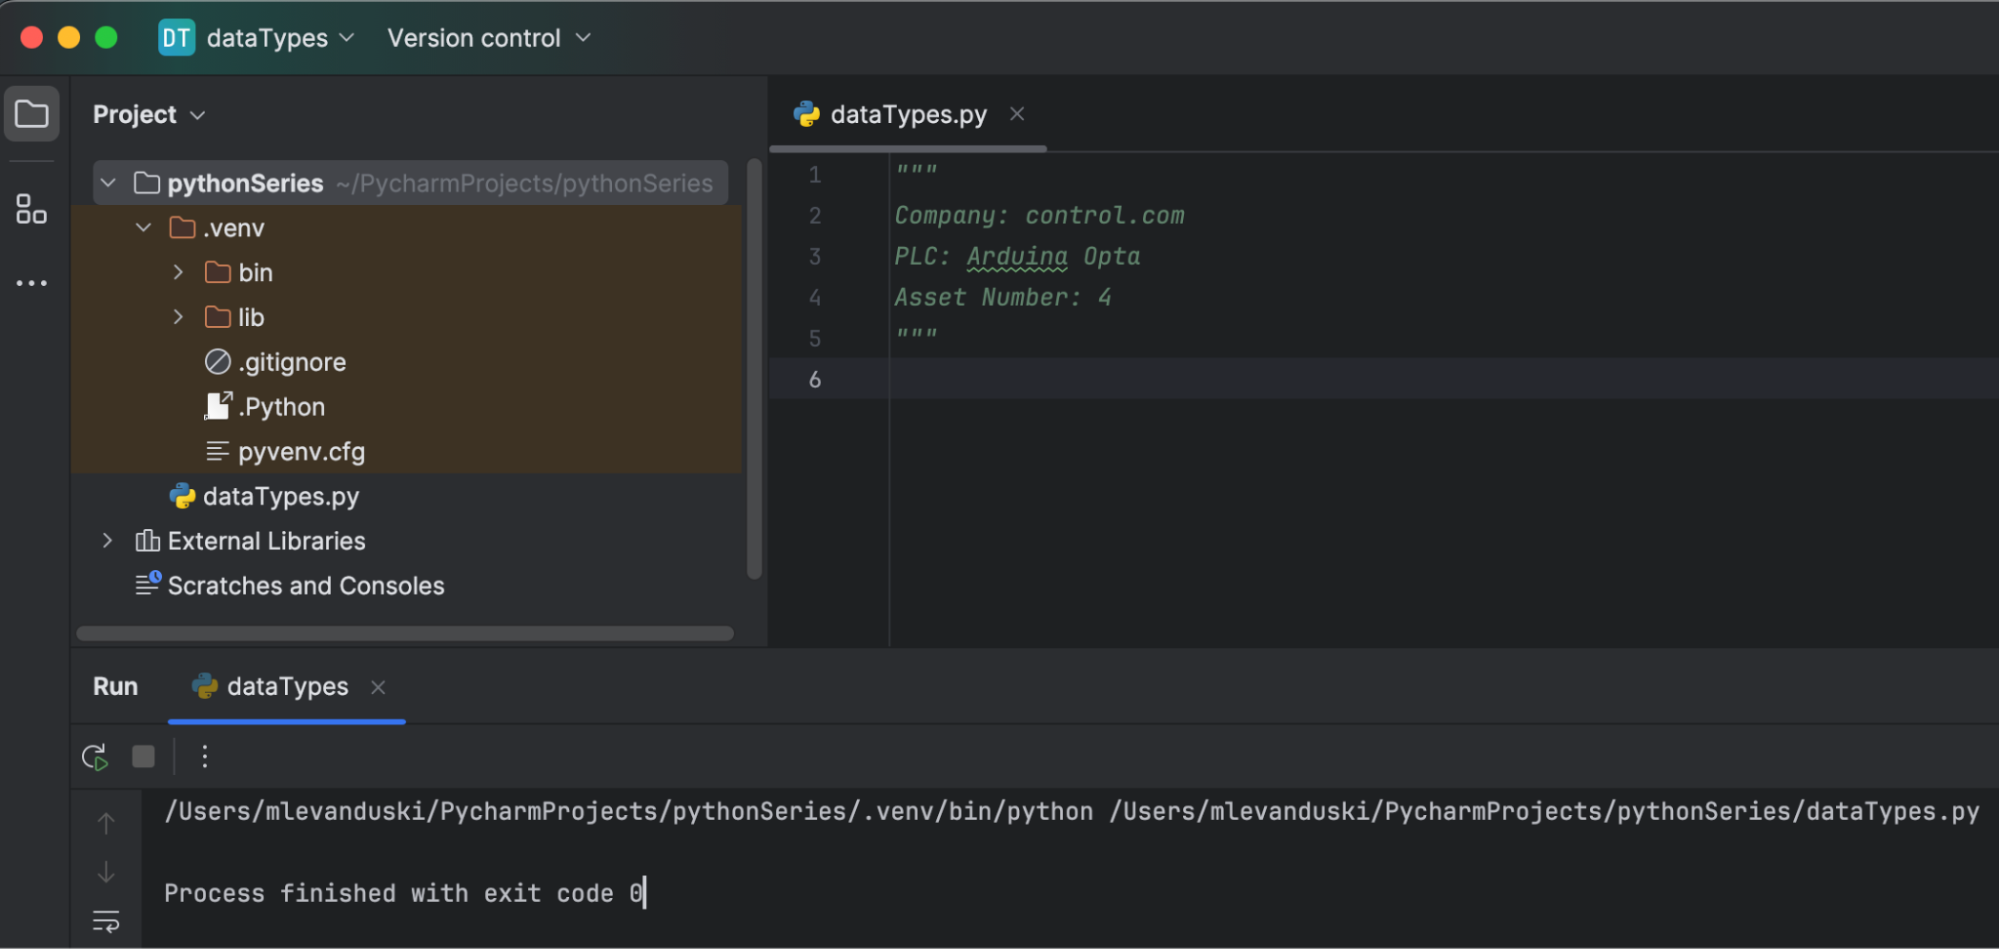Close the dataTypes run tab
This screenshot has width=1999, height=949.
tap(378, 687)
